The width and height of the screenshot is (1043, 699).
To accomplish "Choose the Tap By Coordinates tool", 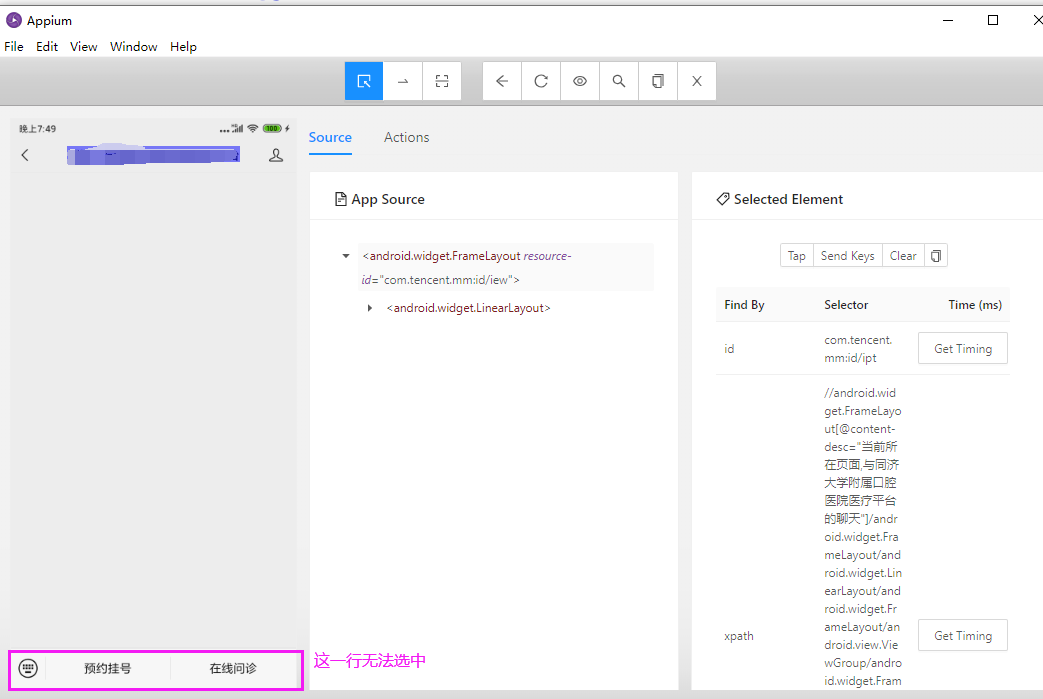I will coord(442,81).
